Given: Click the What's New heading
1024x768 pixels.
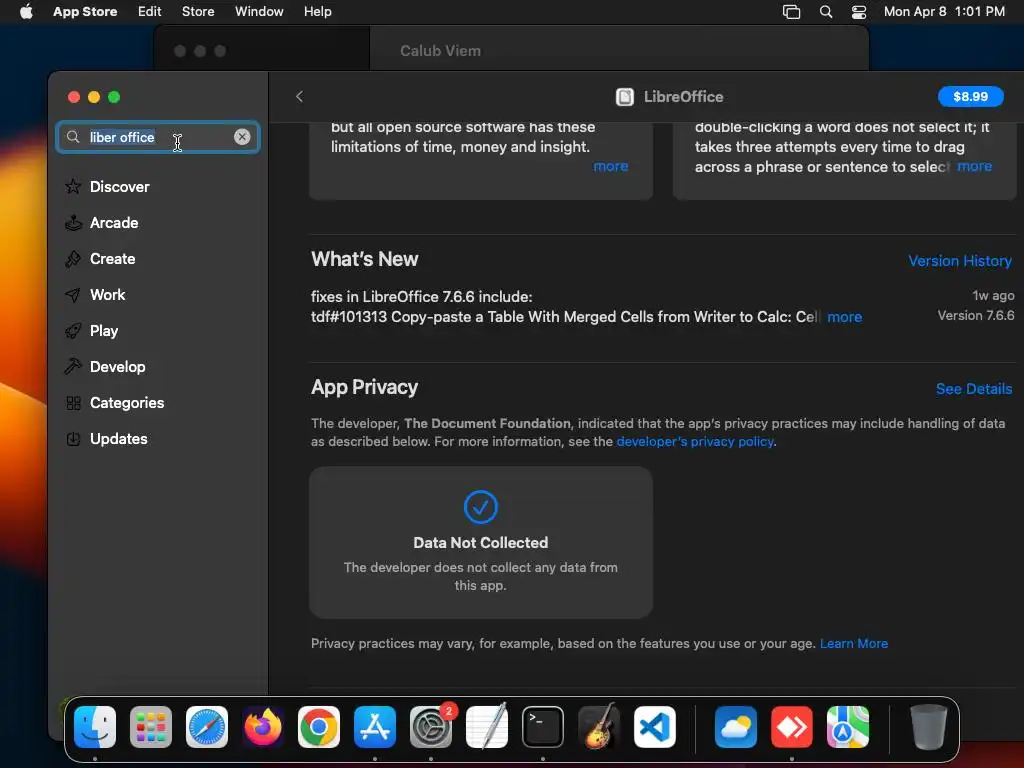Looking at the screenshot, I should pos(364,259).
